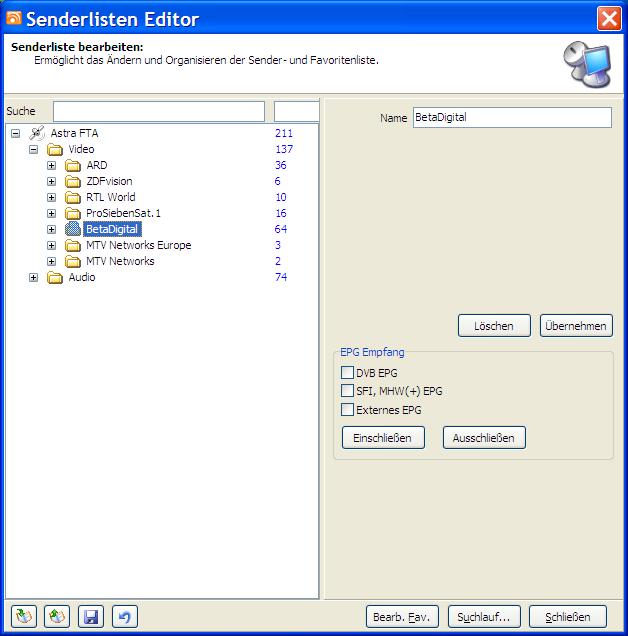Select the BetaDigital tree item label
Viewport: 628px width, 636px height.
(x=112, y=229)
